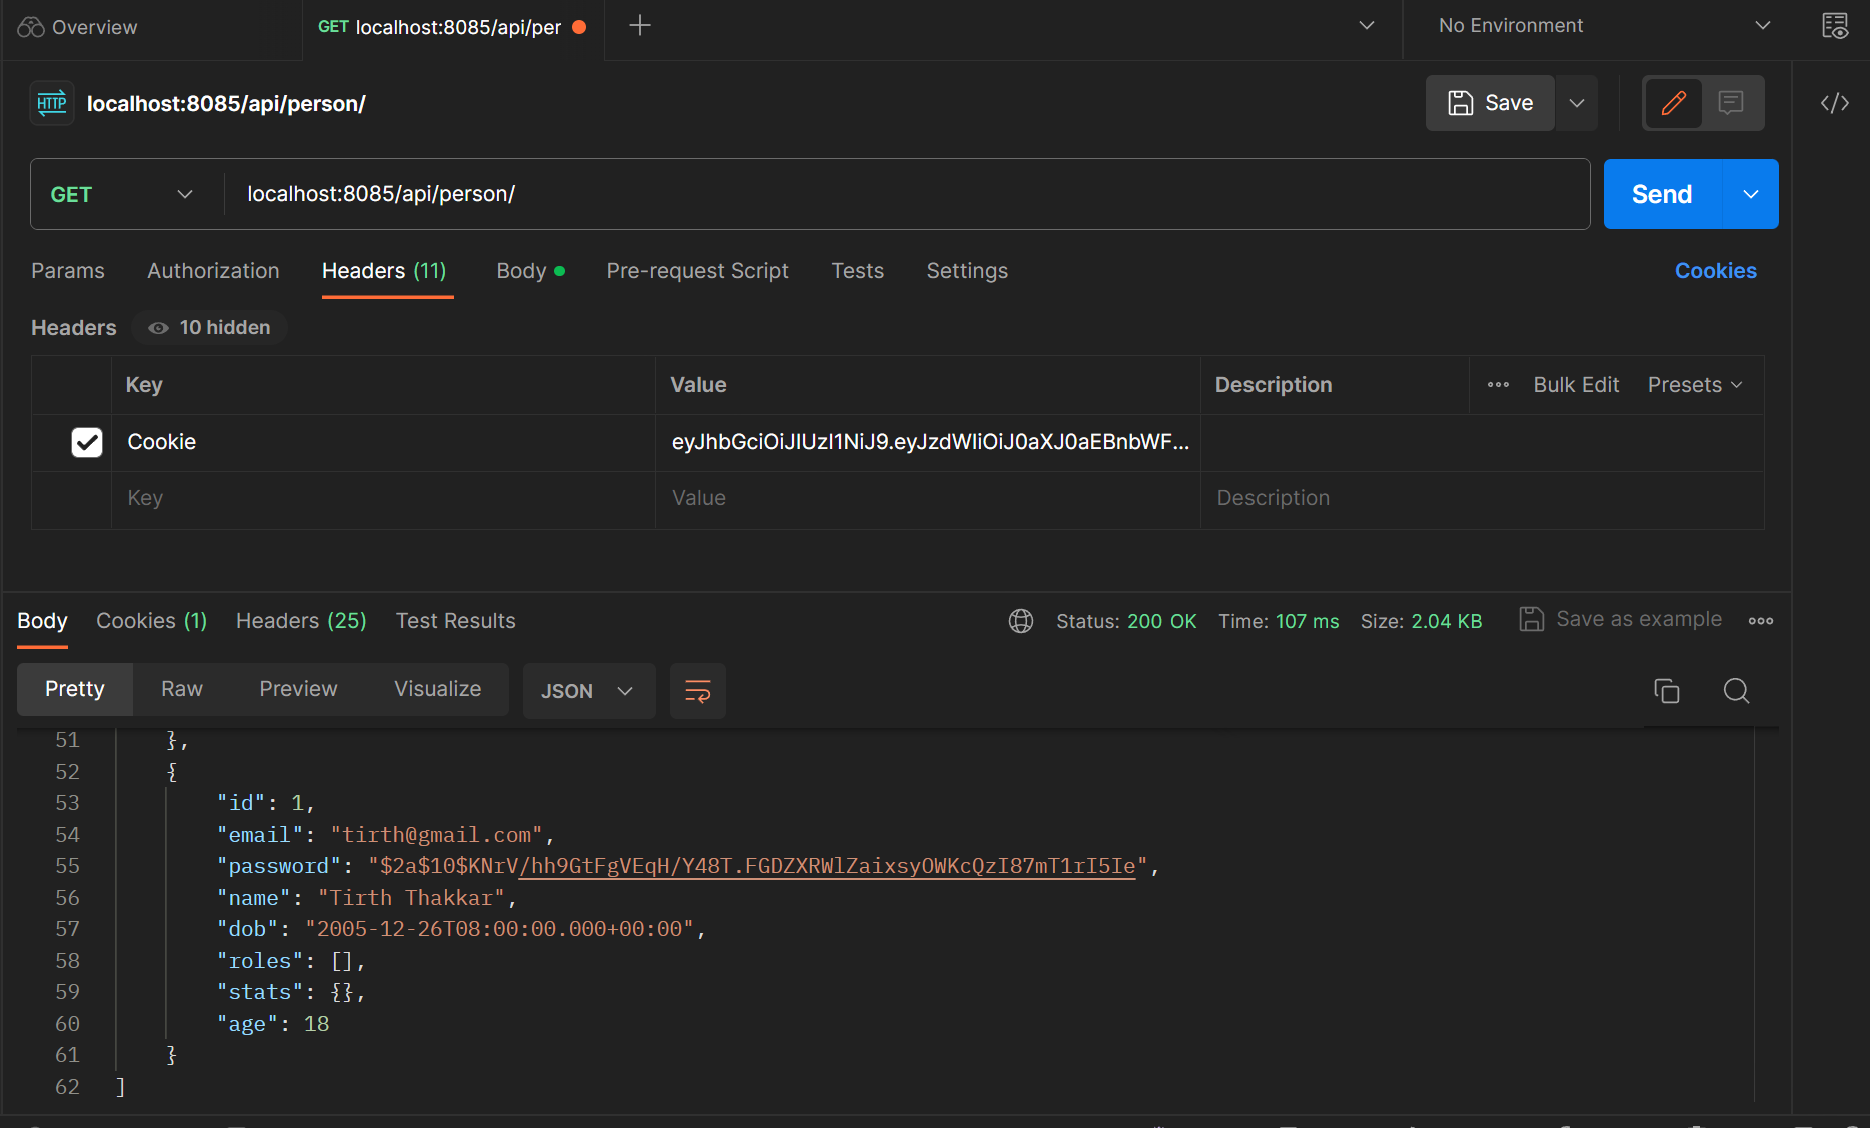Switch to edit mode pencil icon
The width and height of the screenshot is (1870, 1128).
(x=1674, y=103)
